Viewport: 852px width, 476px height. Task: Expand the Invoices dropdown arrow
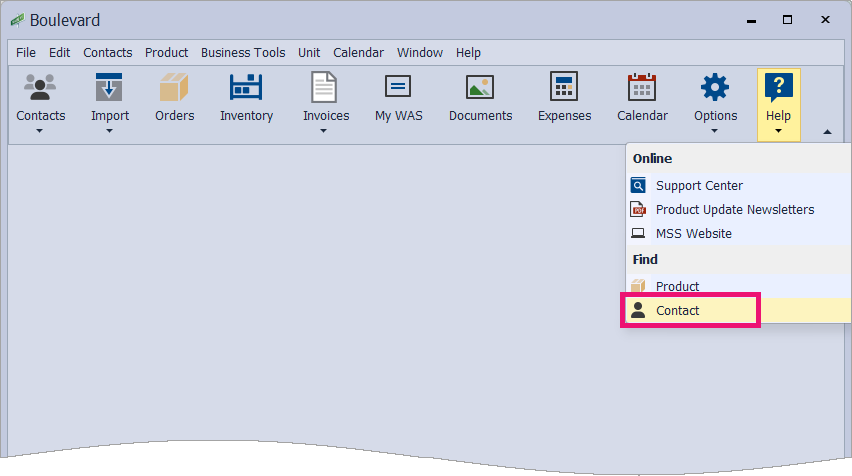[x=323, y=131]
